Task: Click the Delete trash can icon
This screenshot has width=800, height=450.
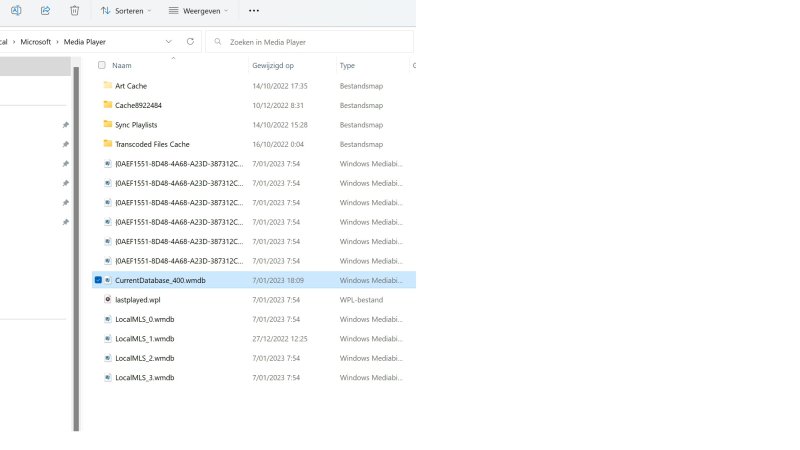Action: click(x=74, y=10)
